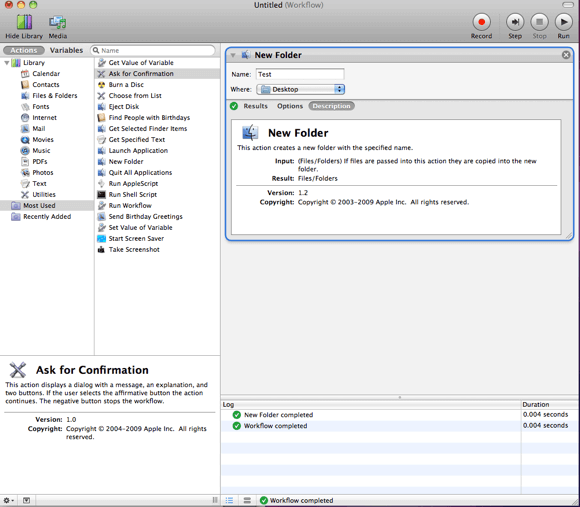
Task: Click the Step toolbar button
Action: (x=515, y=22)
